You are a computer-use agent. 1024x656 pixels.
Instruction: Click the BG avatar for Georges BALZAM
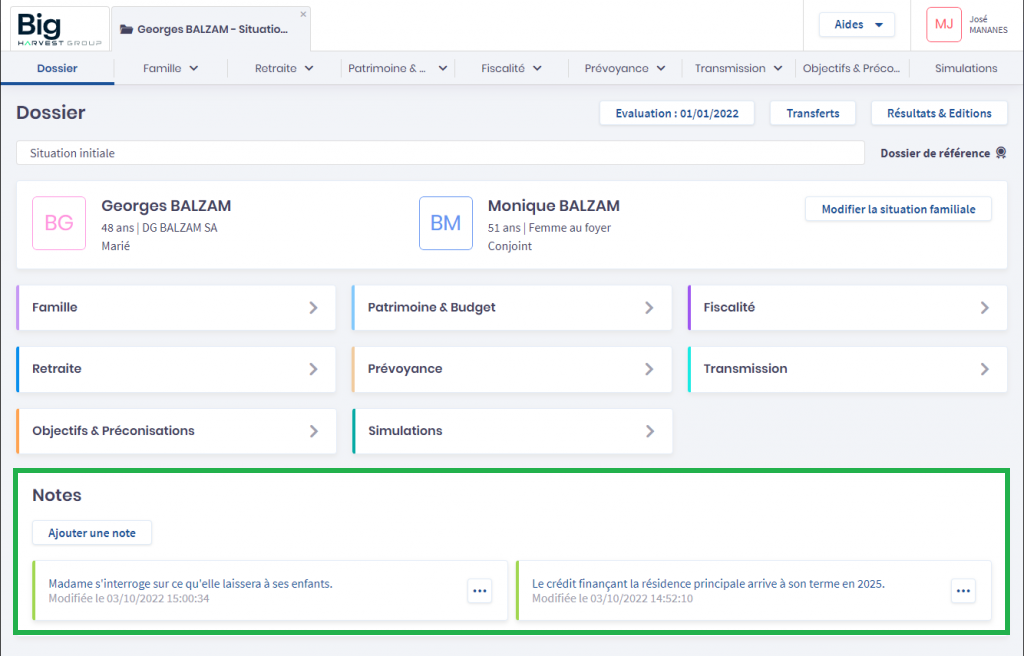pos(59,223)
